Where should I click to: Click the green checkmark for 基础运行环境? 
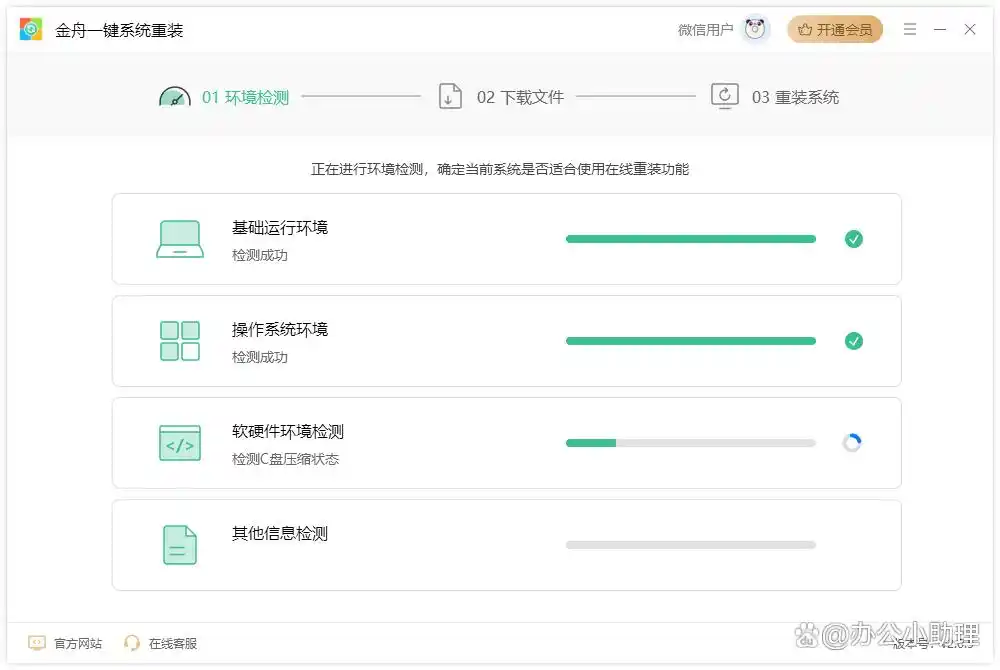click(x=853, y=239)
